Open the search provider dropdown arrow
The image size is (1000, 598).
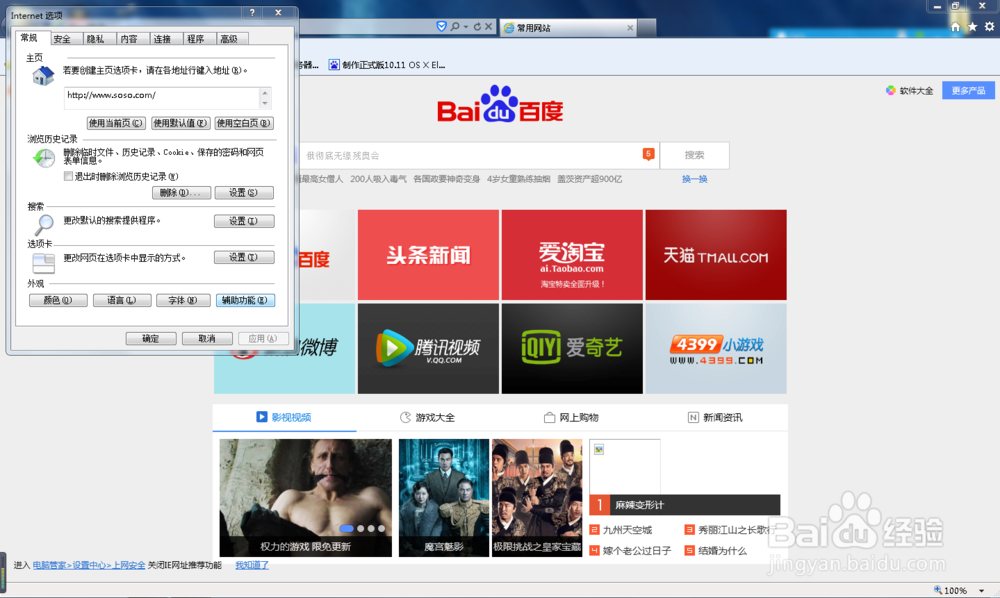[x=465, y=27]
